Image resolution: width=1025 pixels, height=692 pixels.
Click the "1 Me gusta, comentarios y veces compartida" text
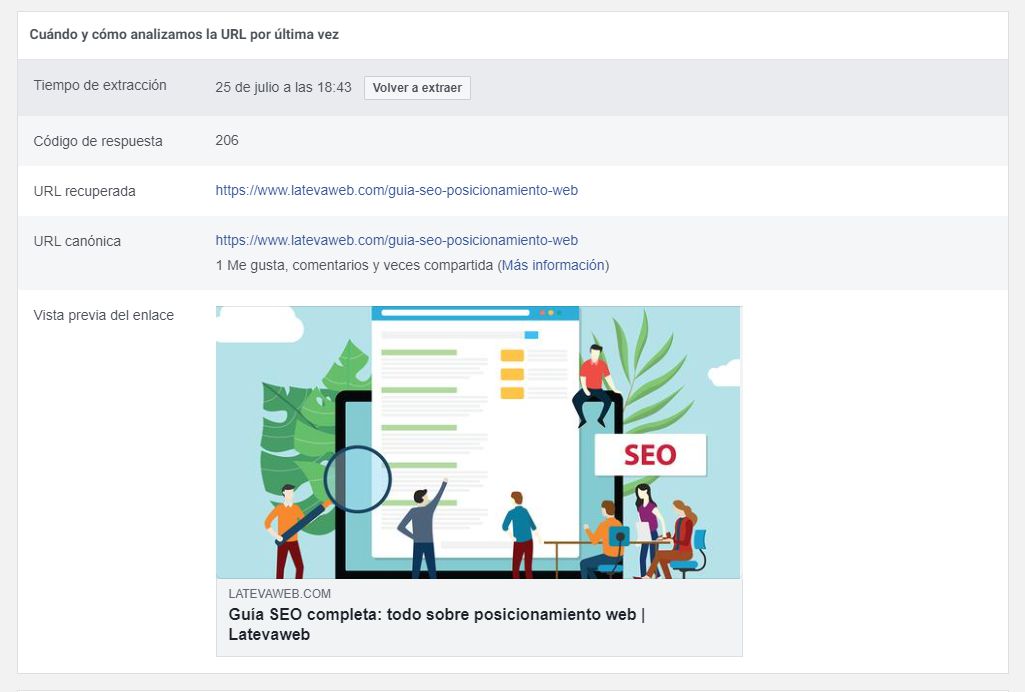click(354, 265)
